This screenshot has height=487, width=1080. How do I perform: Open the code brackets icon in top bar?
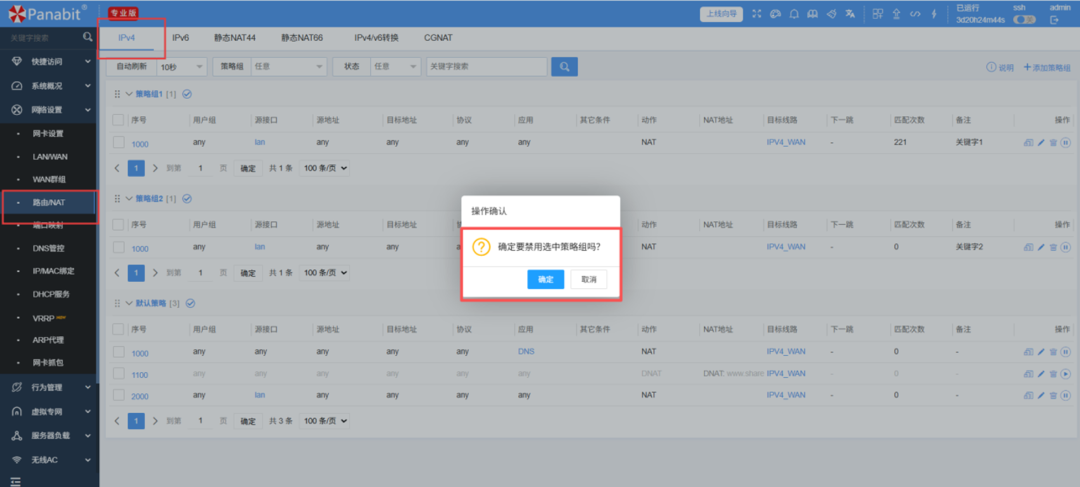915,14
